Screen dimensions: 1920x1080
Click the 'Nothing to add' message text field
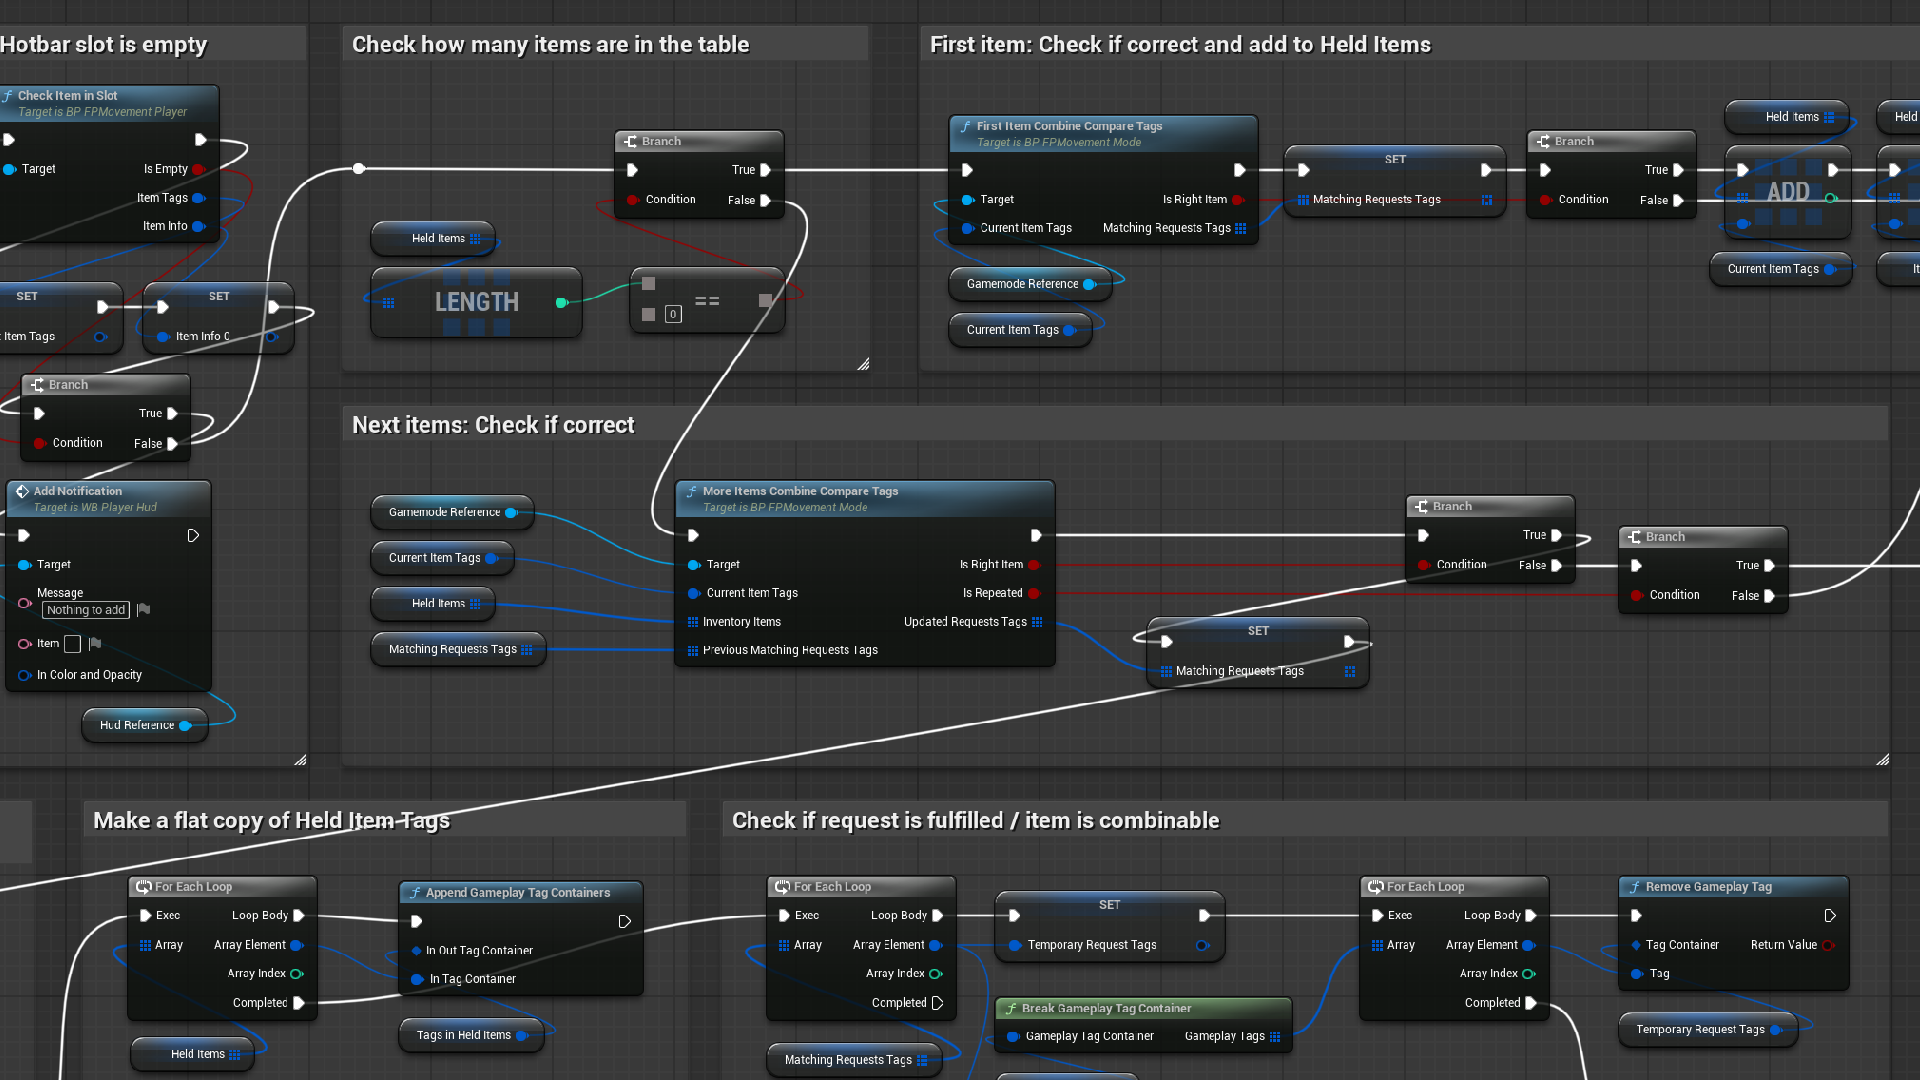point(85,610)
